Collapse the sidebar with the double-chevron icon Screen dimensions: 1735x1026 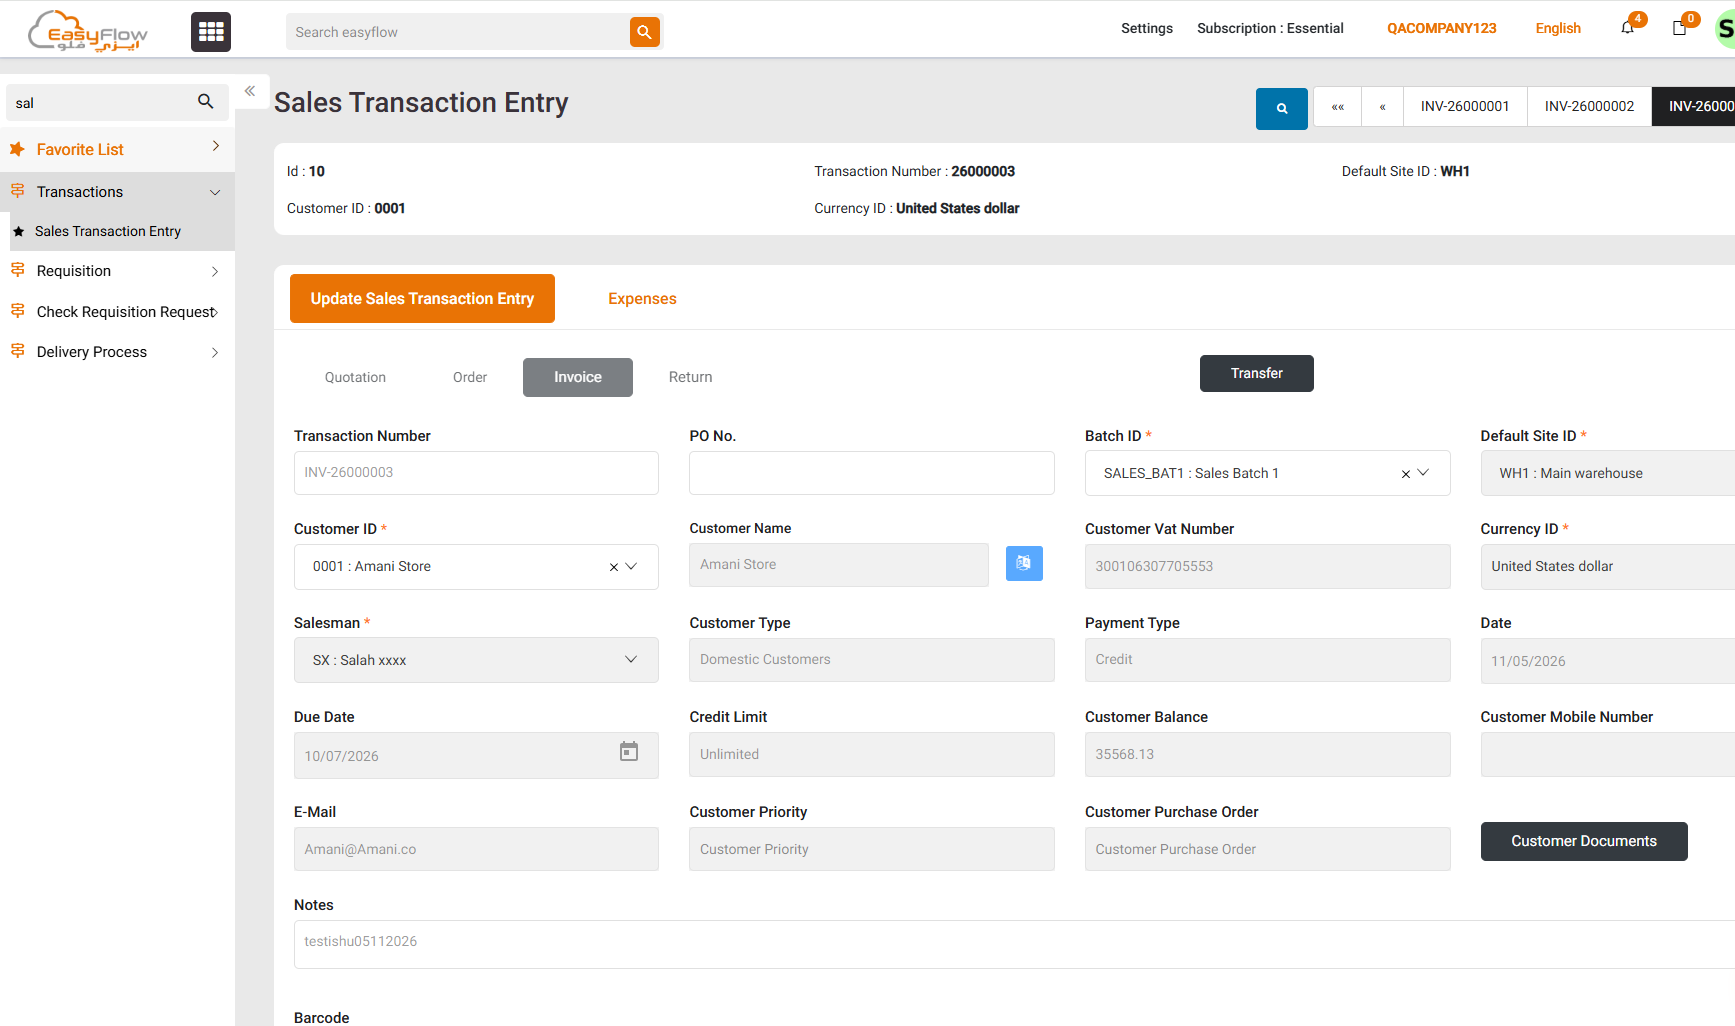[250, 91]
